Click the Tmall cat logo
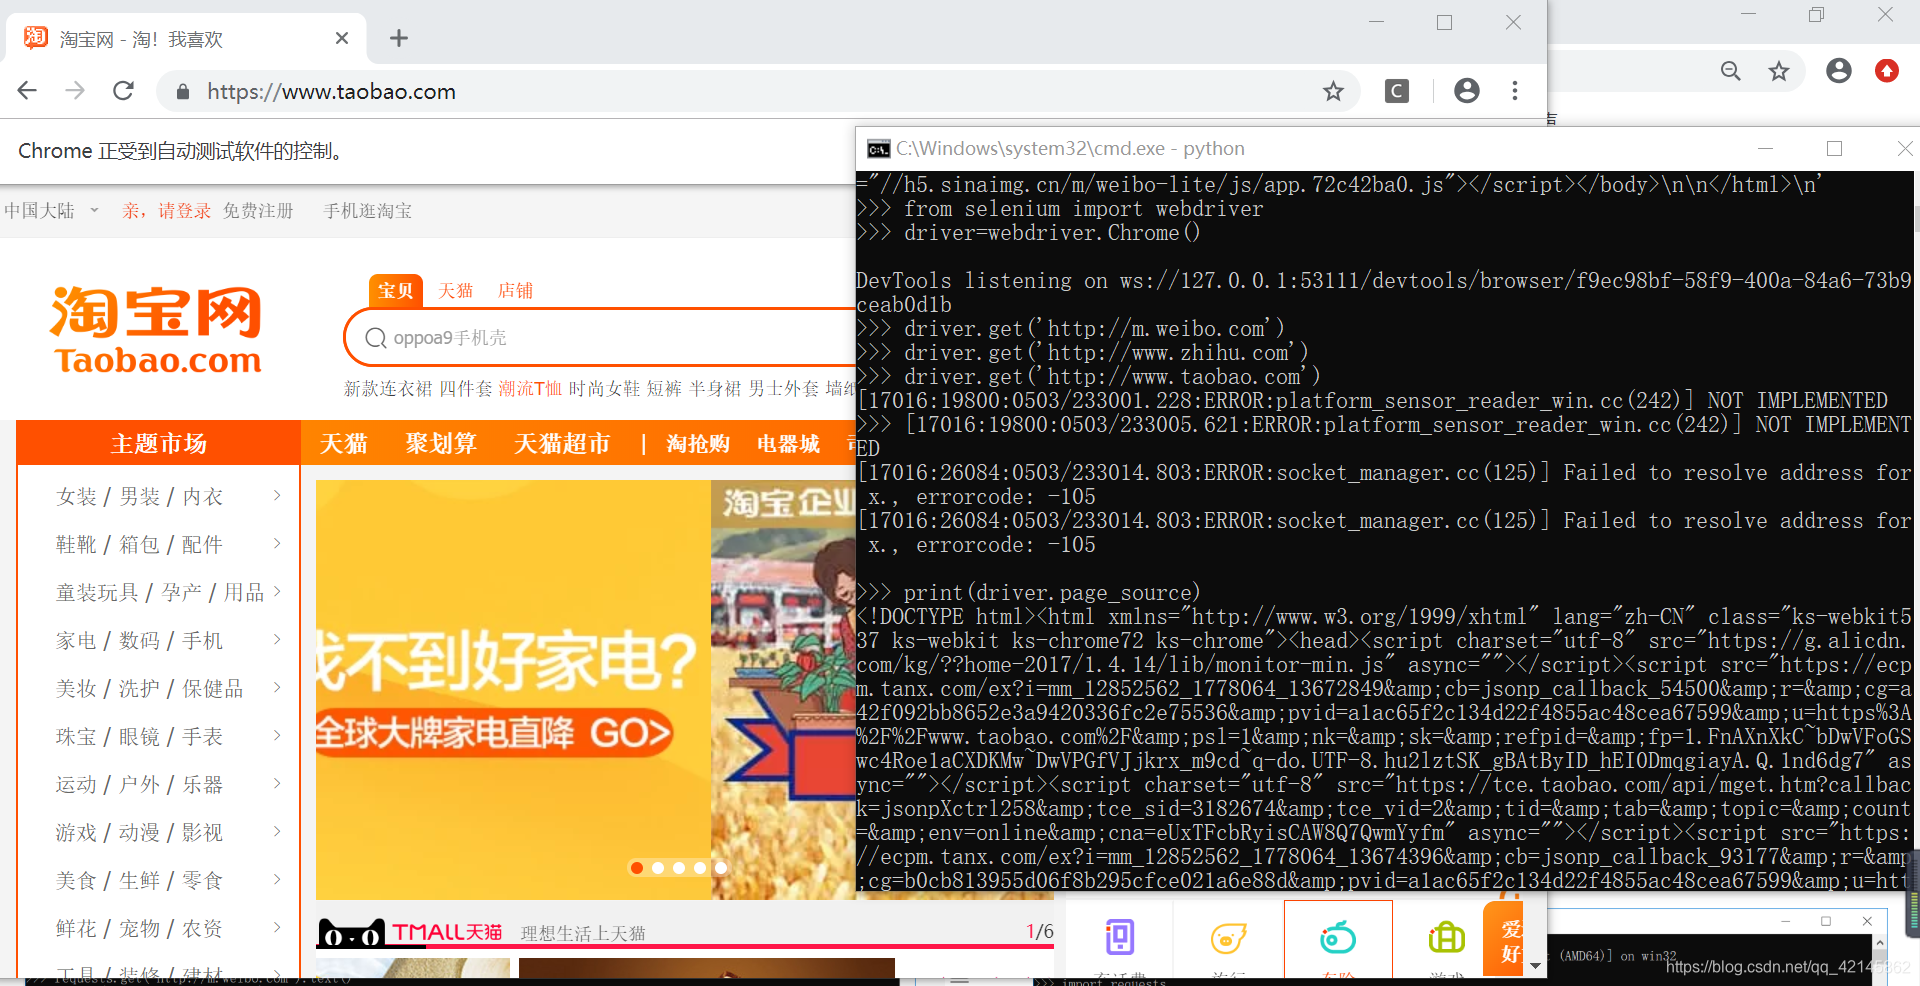 point(351,934)
